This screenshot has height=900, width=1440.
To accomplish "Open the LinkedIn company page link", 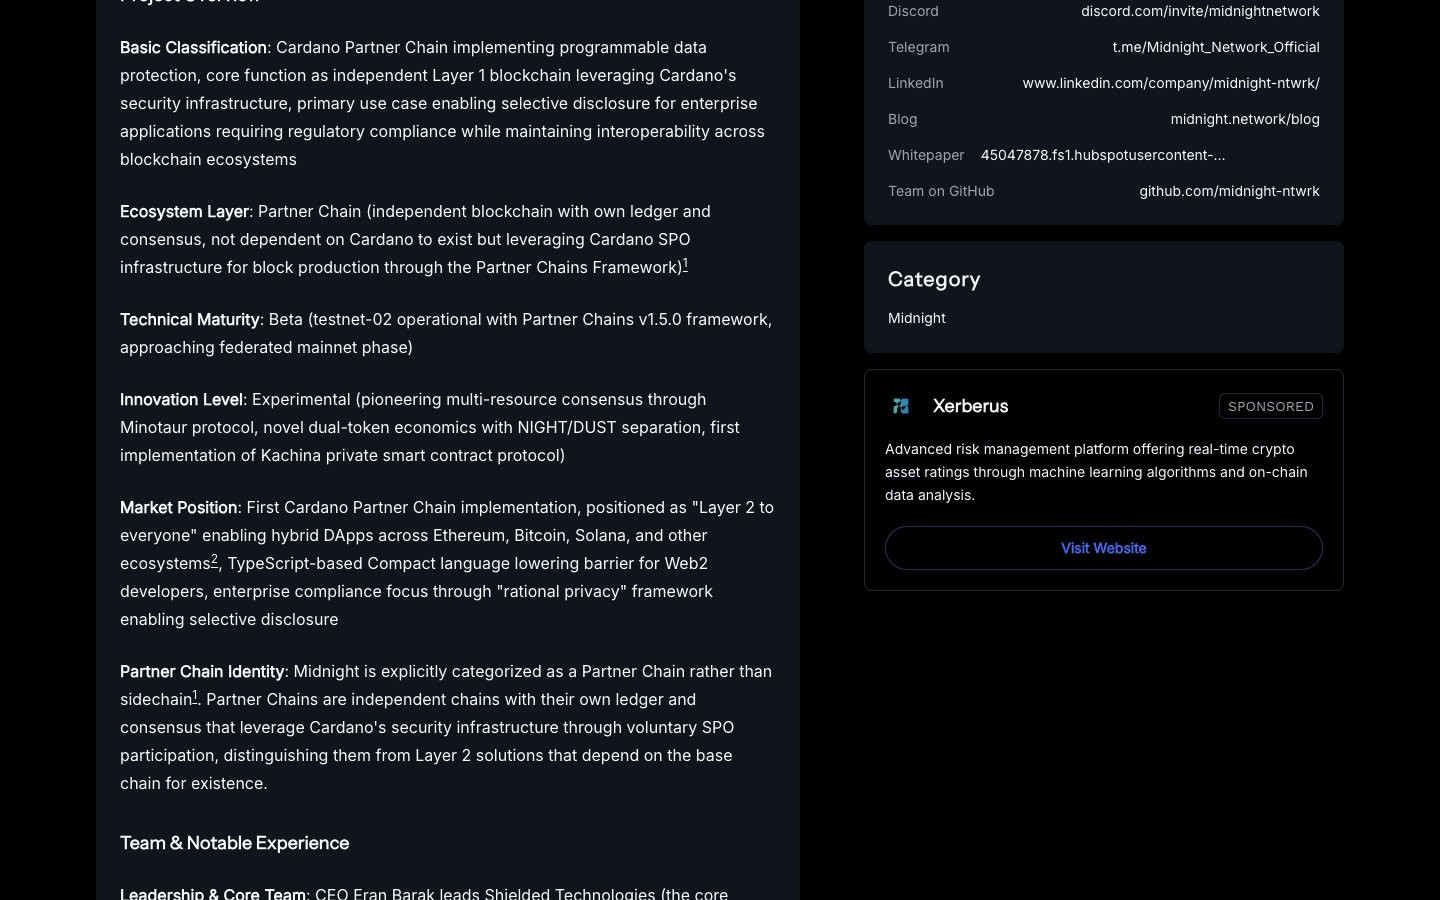I will coord(1171,83).
